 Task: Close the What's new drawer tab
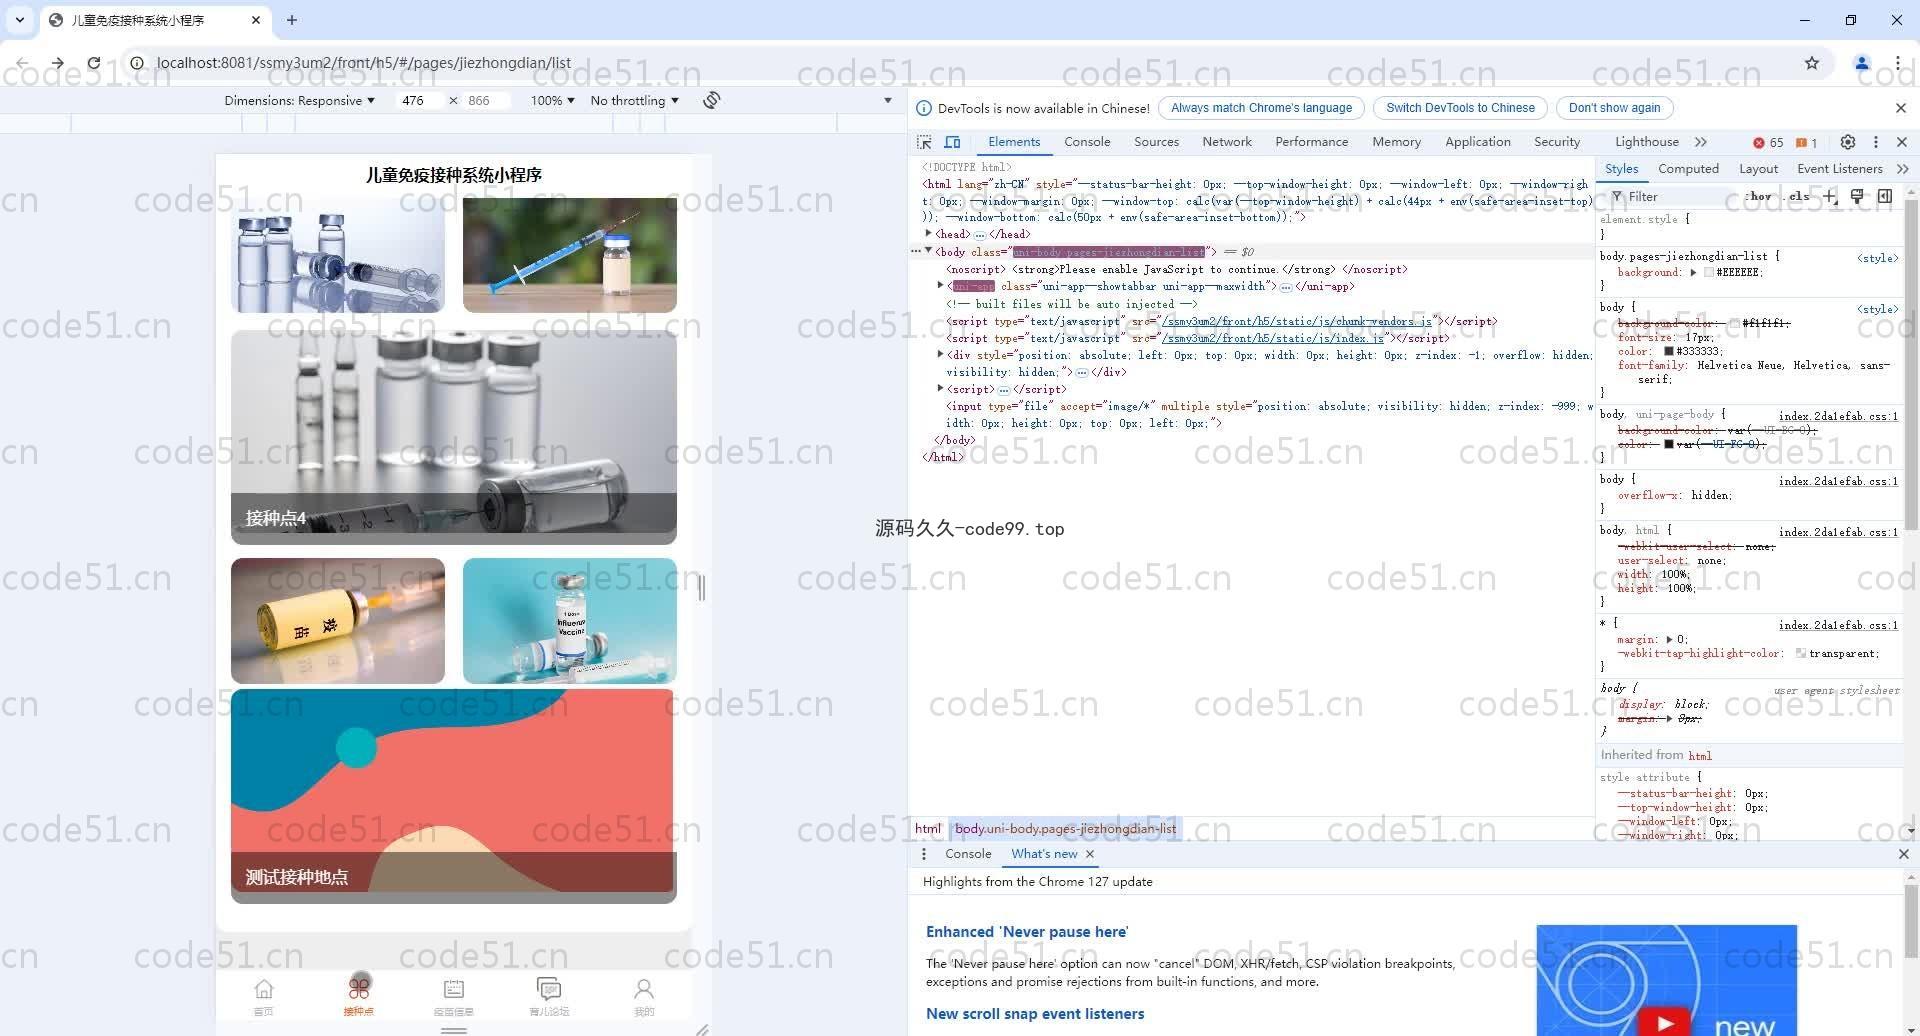[x=1090, y=854]
